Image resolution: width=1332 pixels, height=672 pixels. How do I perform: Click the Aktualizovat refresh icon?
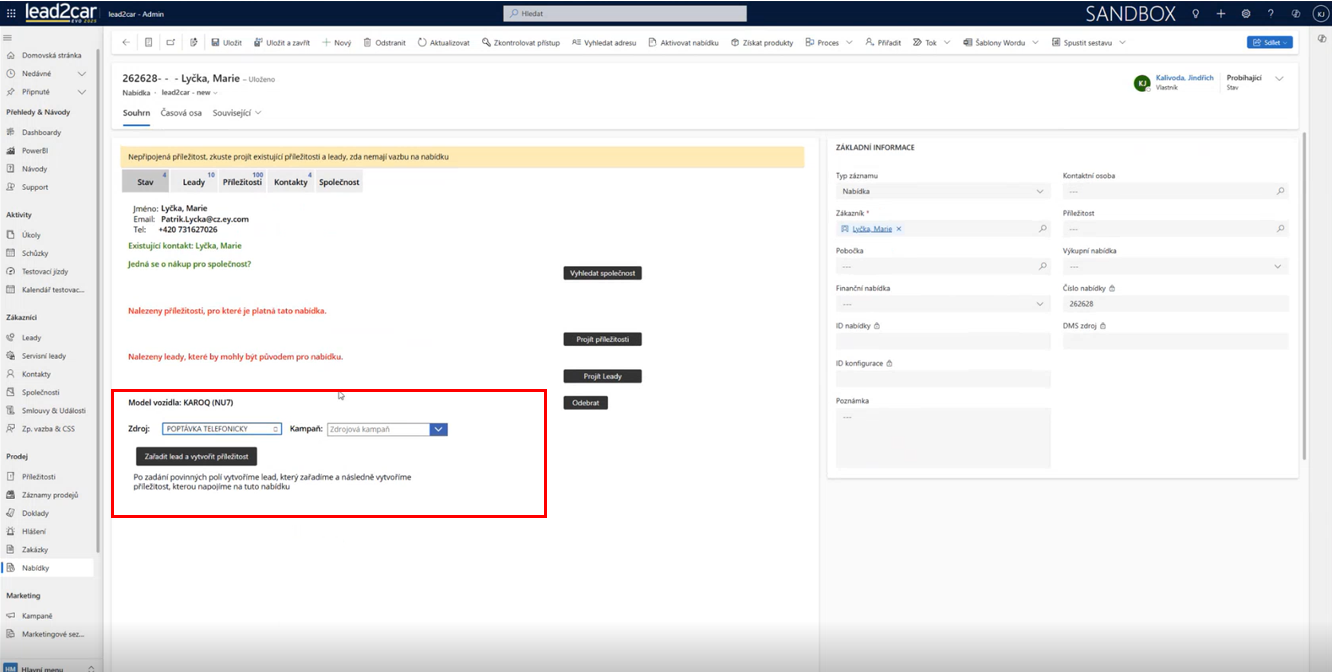click(422, 43)
